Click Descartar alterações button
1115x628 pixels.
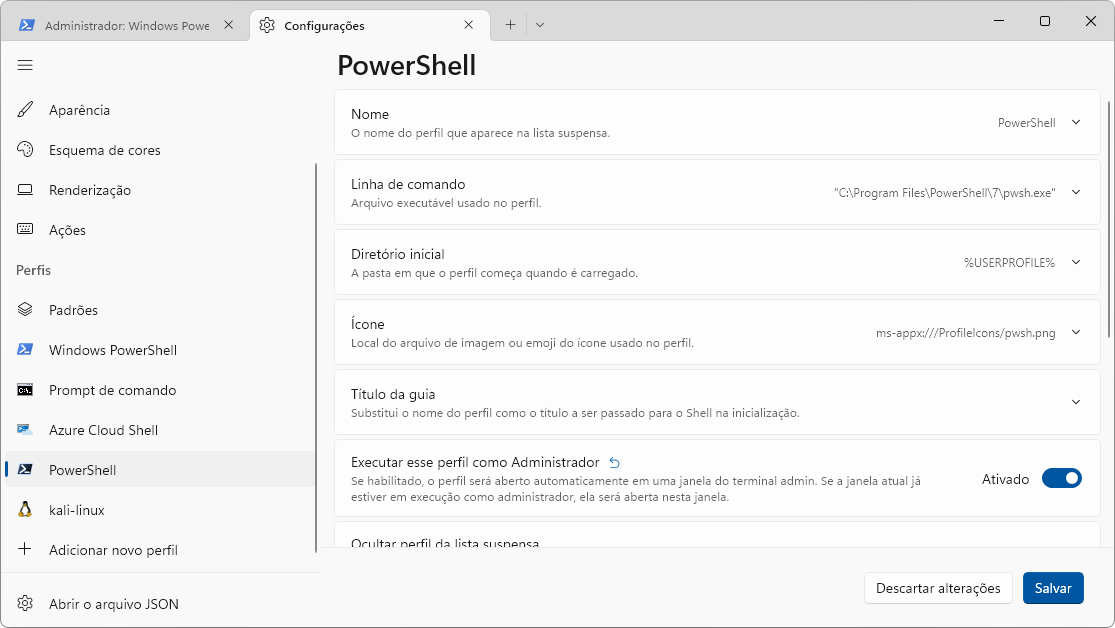click(938, 588)
